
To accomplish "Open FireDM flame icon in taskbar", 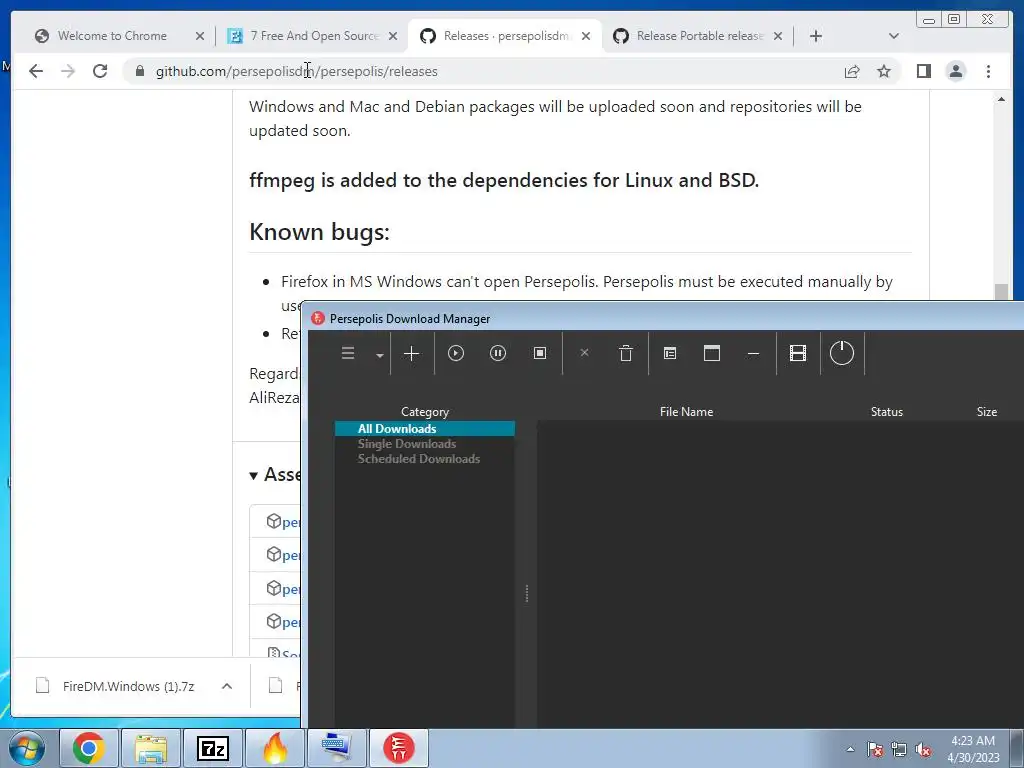I will pos(275,748).
